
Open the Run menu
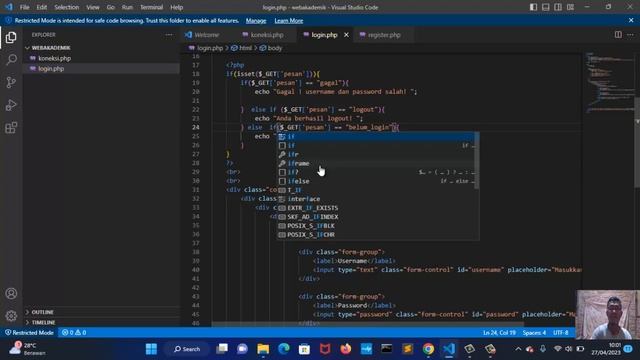tap(127, 7)
